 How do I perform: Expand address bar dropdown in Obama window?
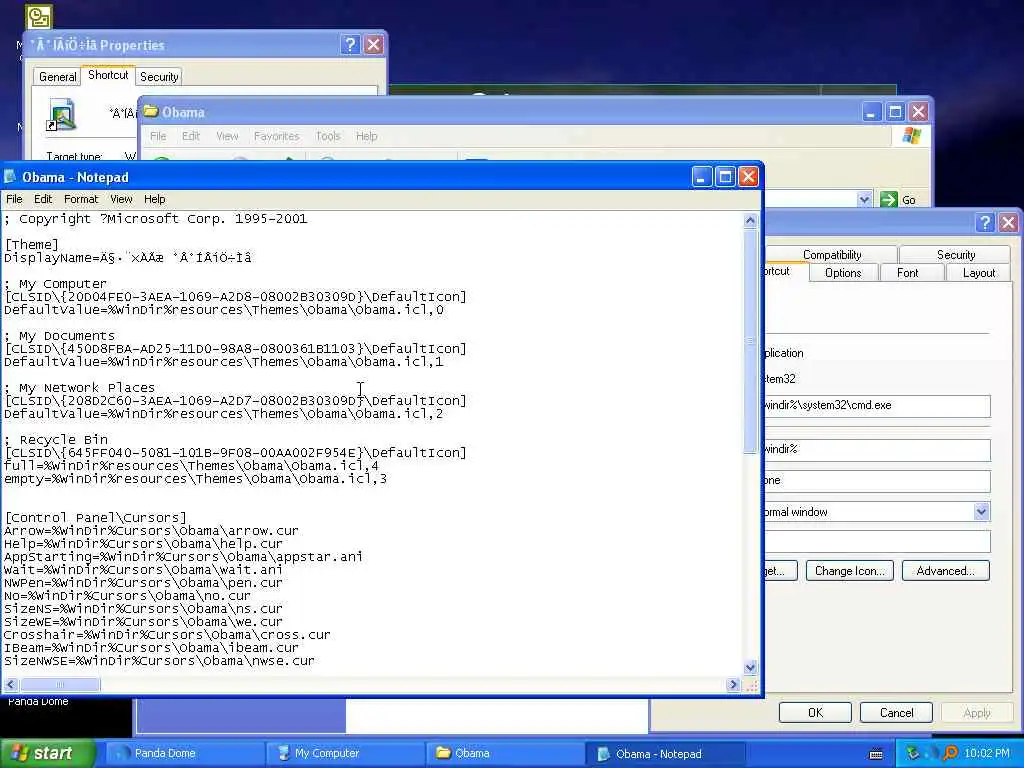(x=864, y=199)
